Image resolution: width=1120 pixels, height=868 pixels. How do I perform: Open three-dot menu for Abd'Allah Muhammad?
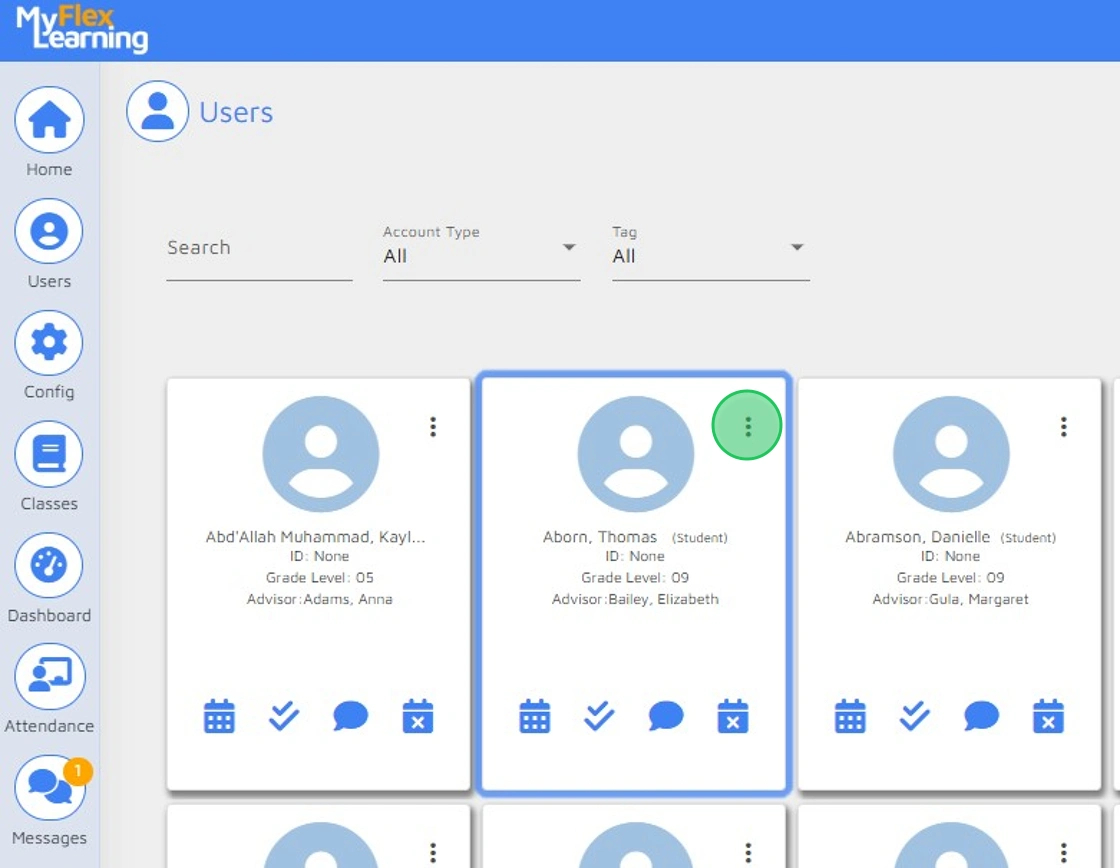pos(433,426)
